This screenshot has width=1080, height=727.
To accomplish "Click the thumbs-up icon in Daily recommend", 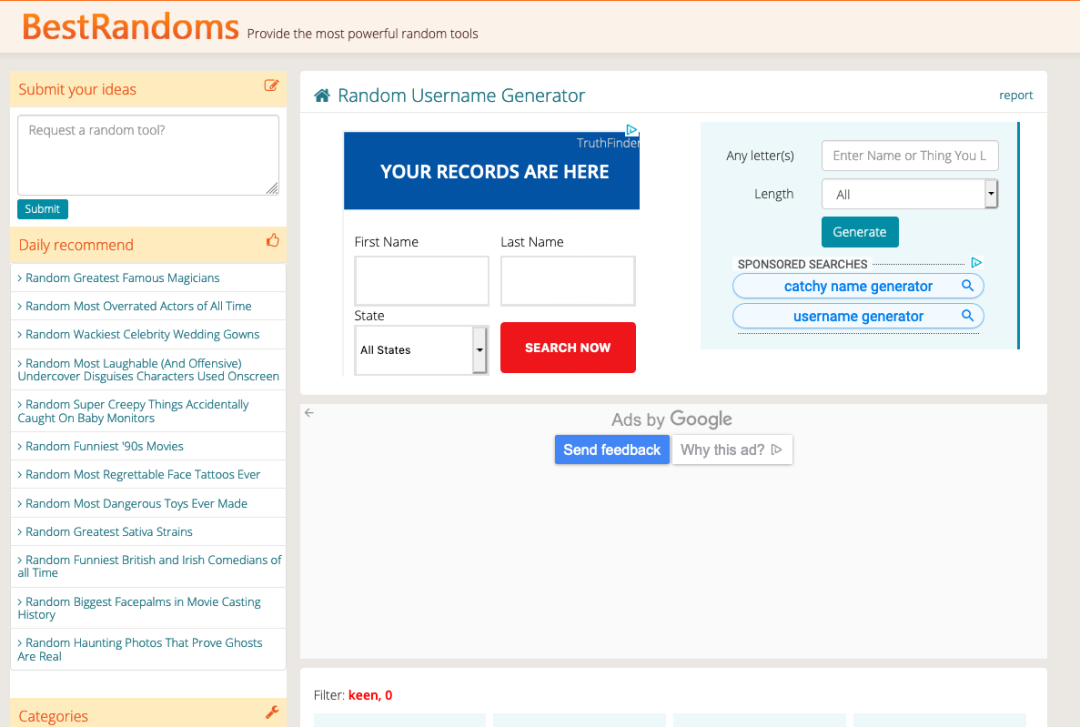I will (x=273, y=240).
